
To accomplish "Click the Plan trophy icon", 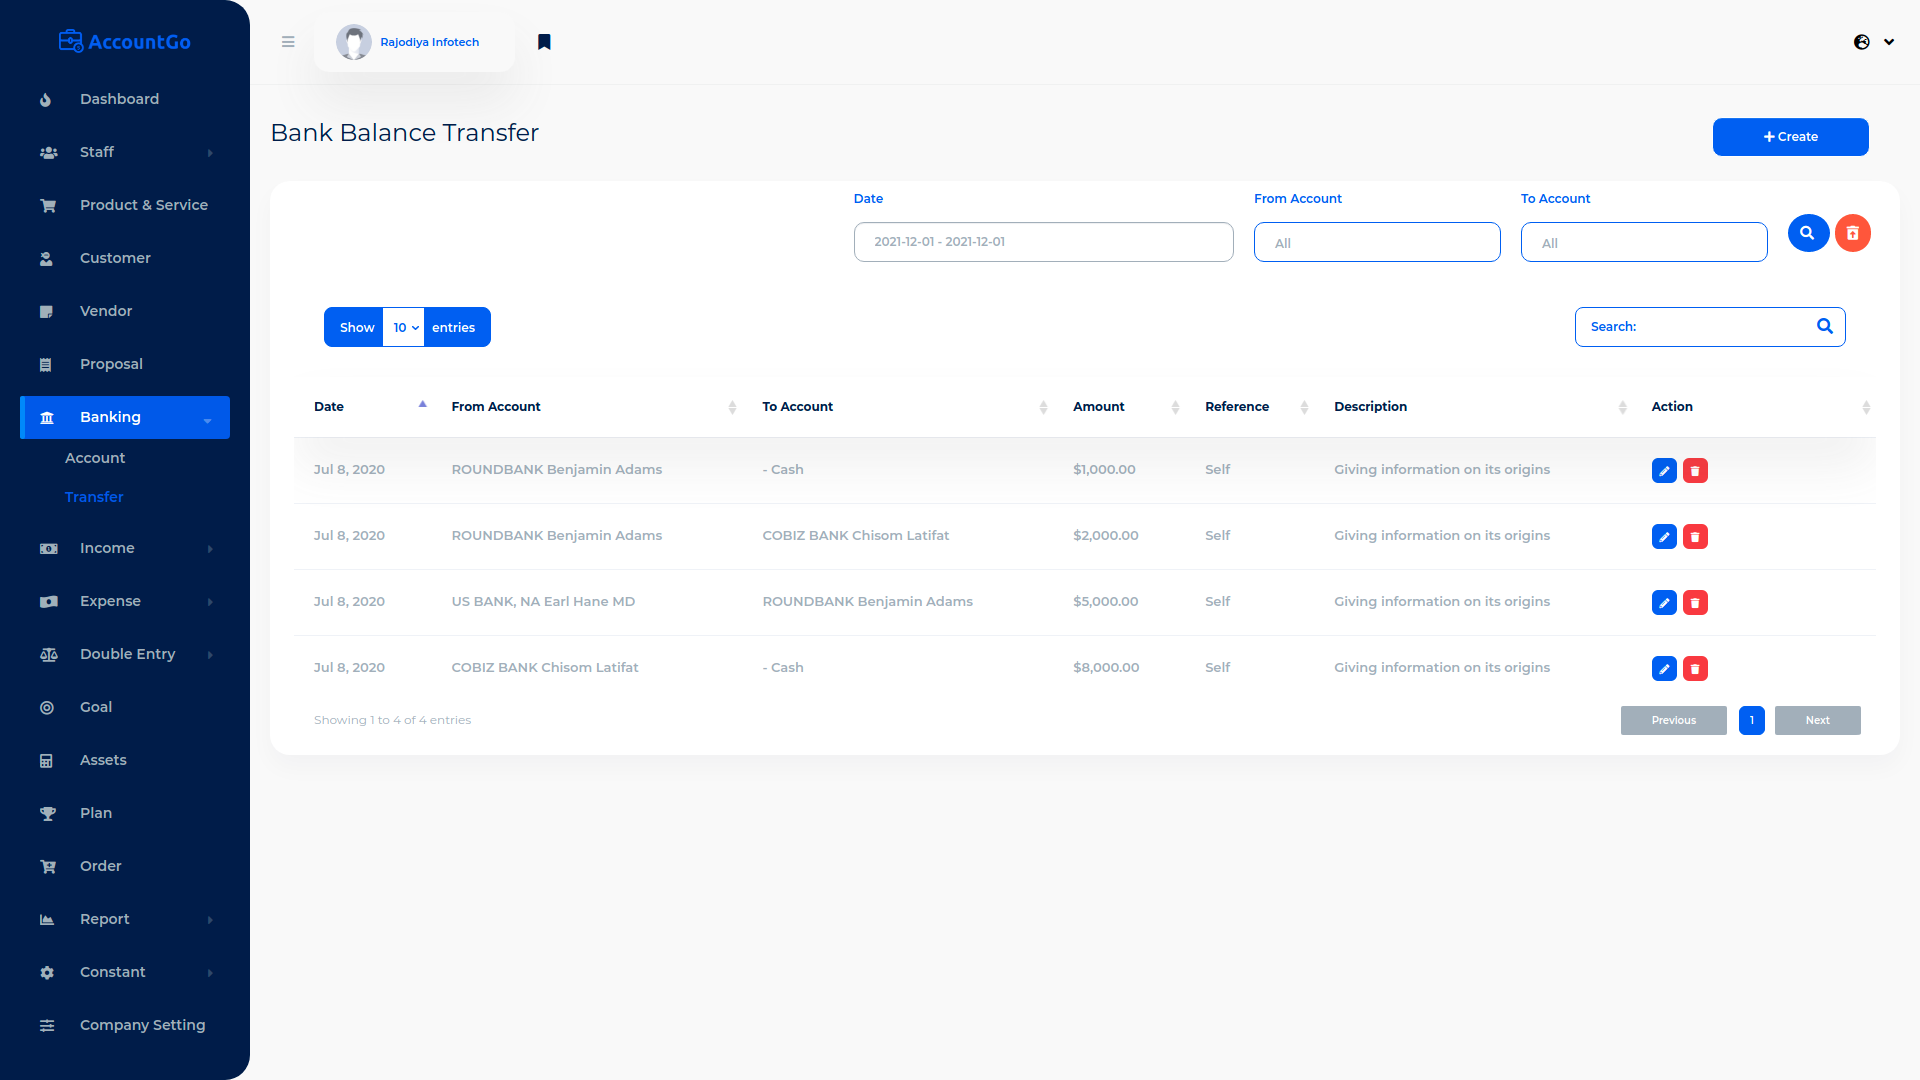I will (x=47, y=814).
